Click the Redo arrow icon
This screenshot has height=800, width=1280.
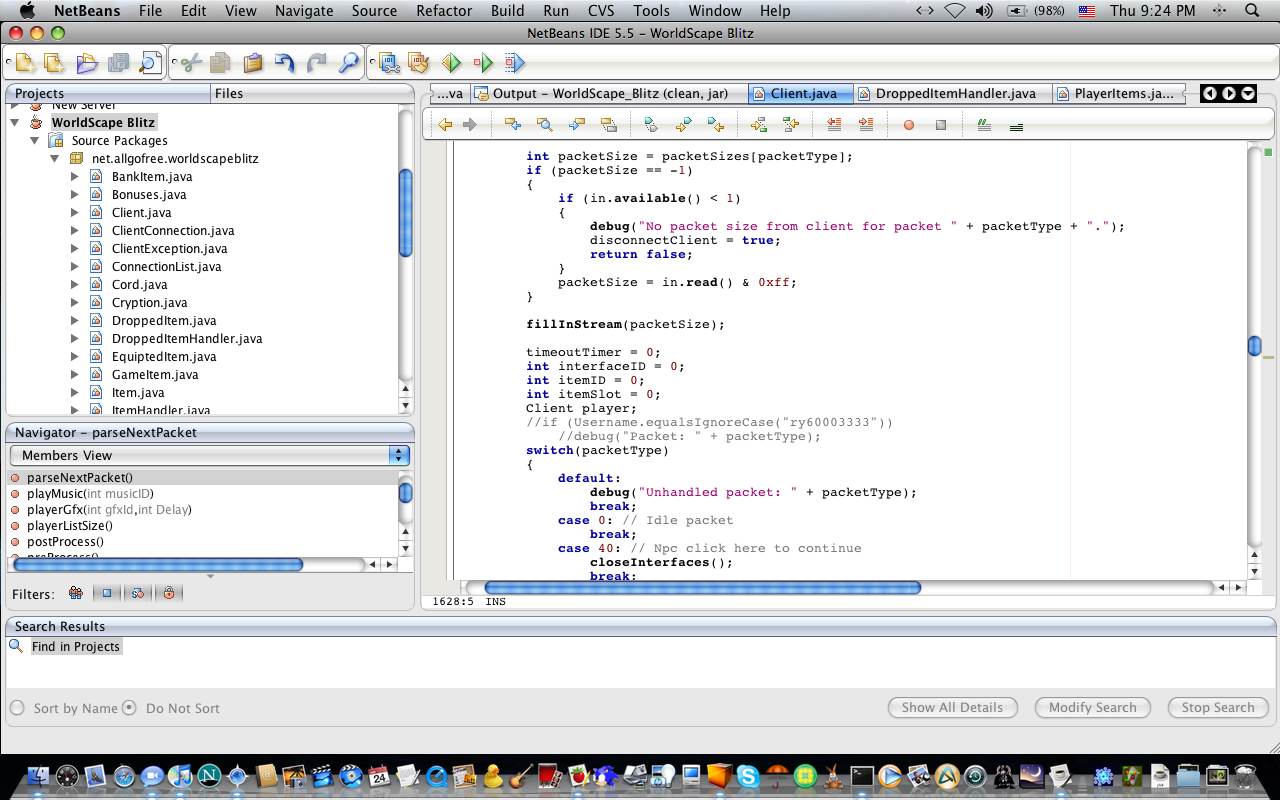[317, 63]
